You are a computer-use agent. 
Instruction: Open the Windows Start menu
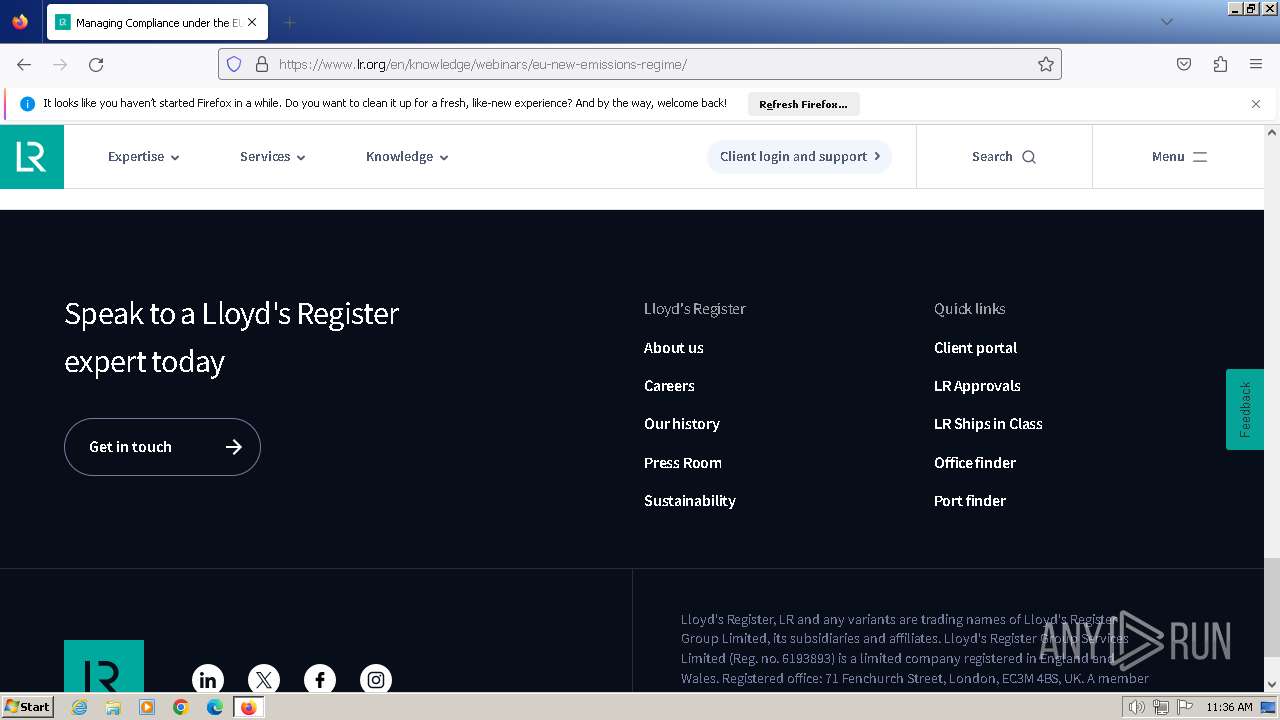(x=28, y=707)
